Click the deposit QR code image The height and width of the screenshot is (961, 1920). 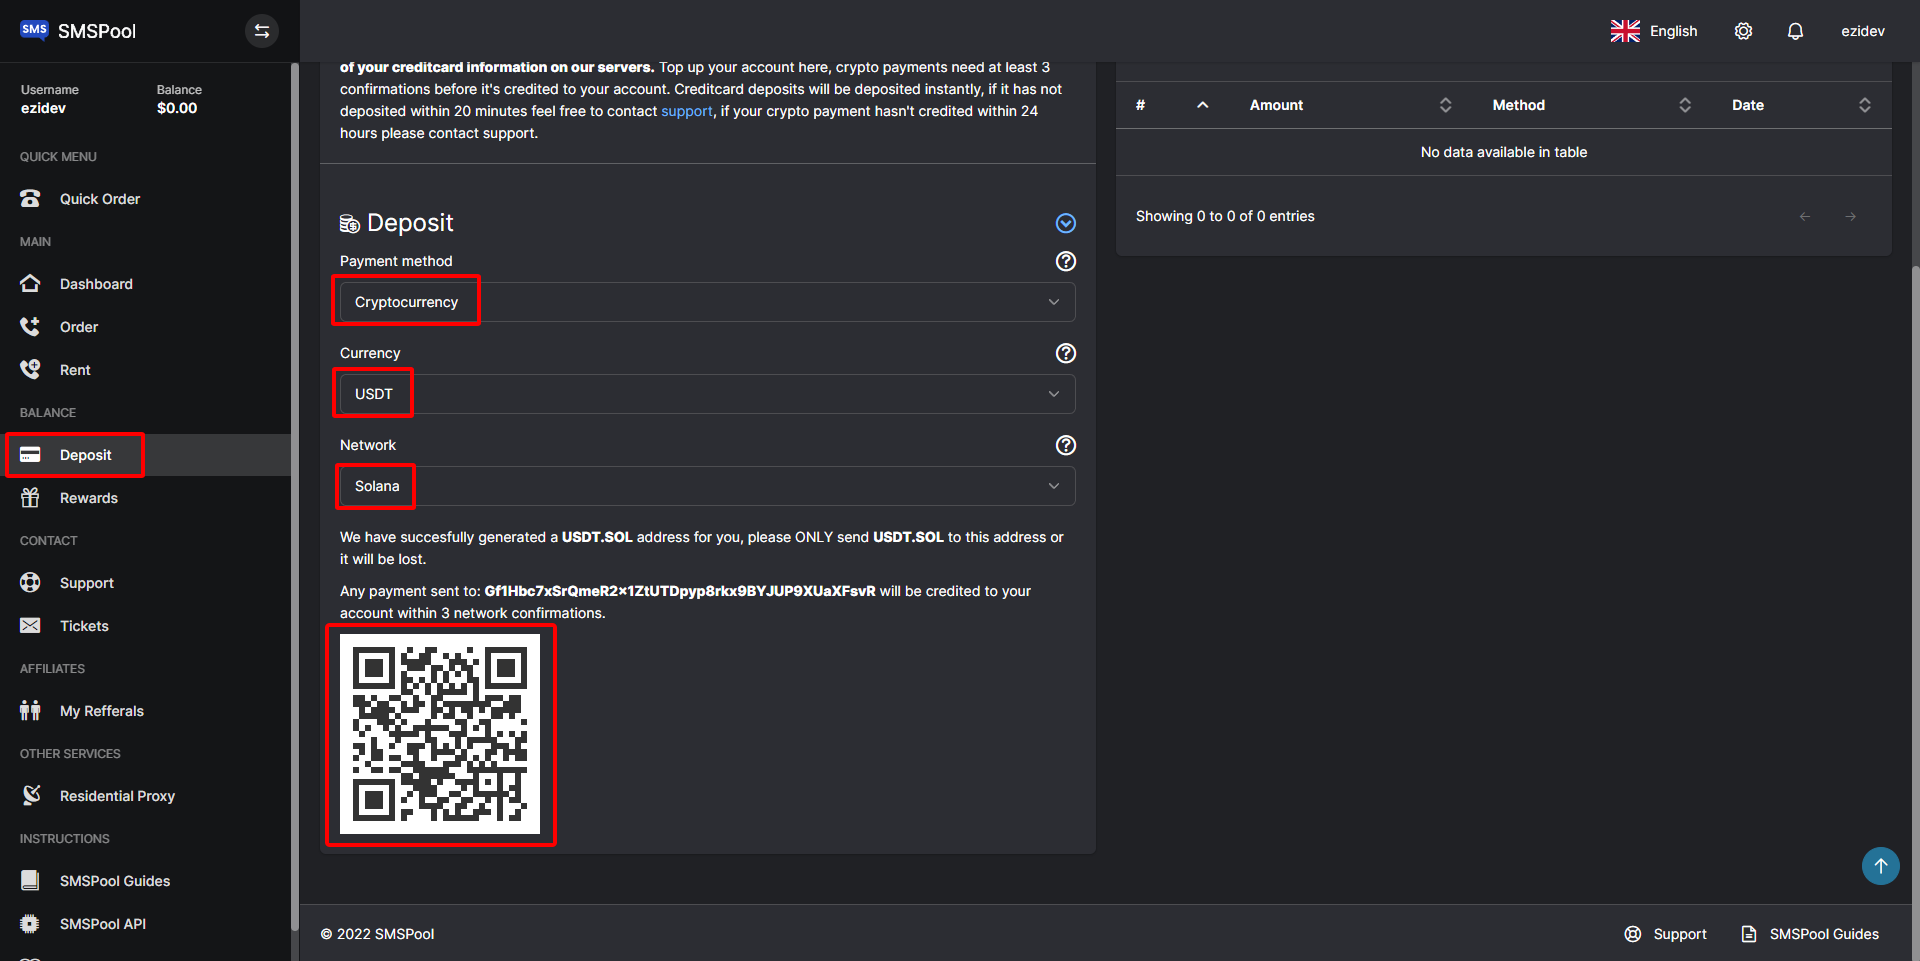440,734
